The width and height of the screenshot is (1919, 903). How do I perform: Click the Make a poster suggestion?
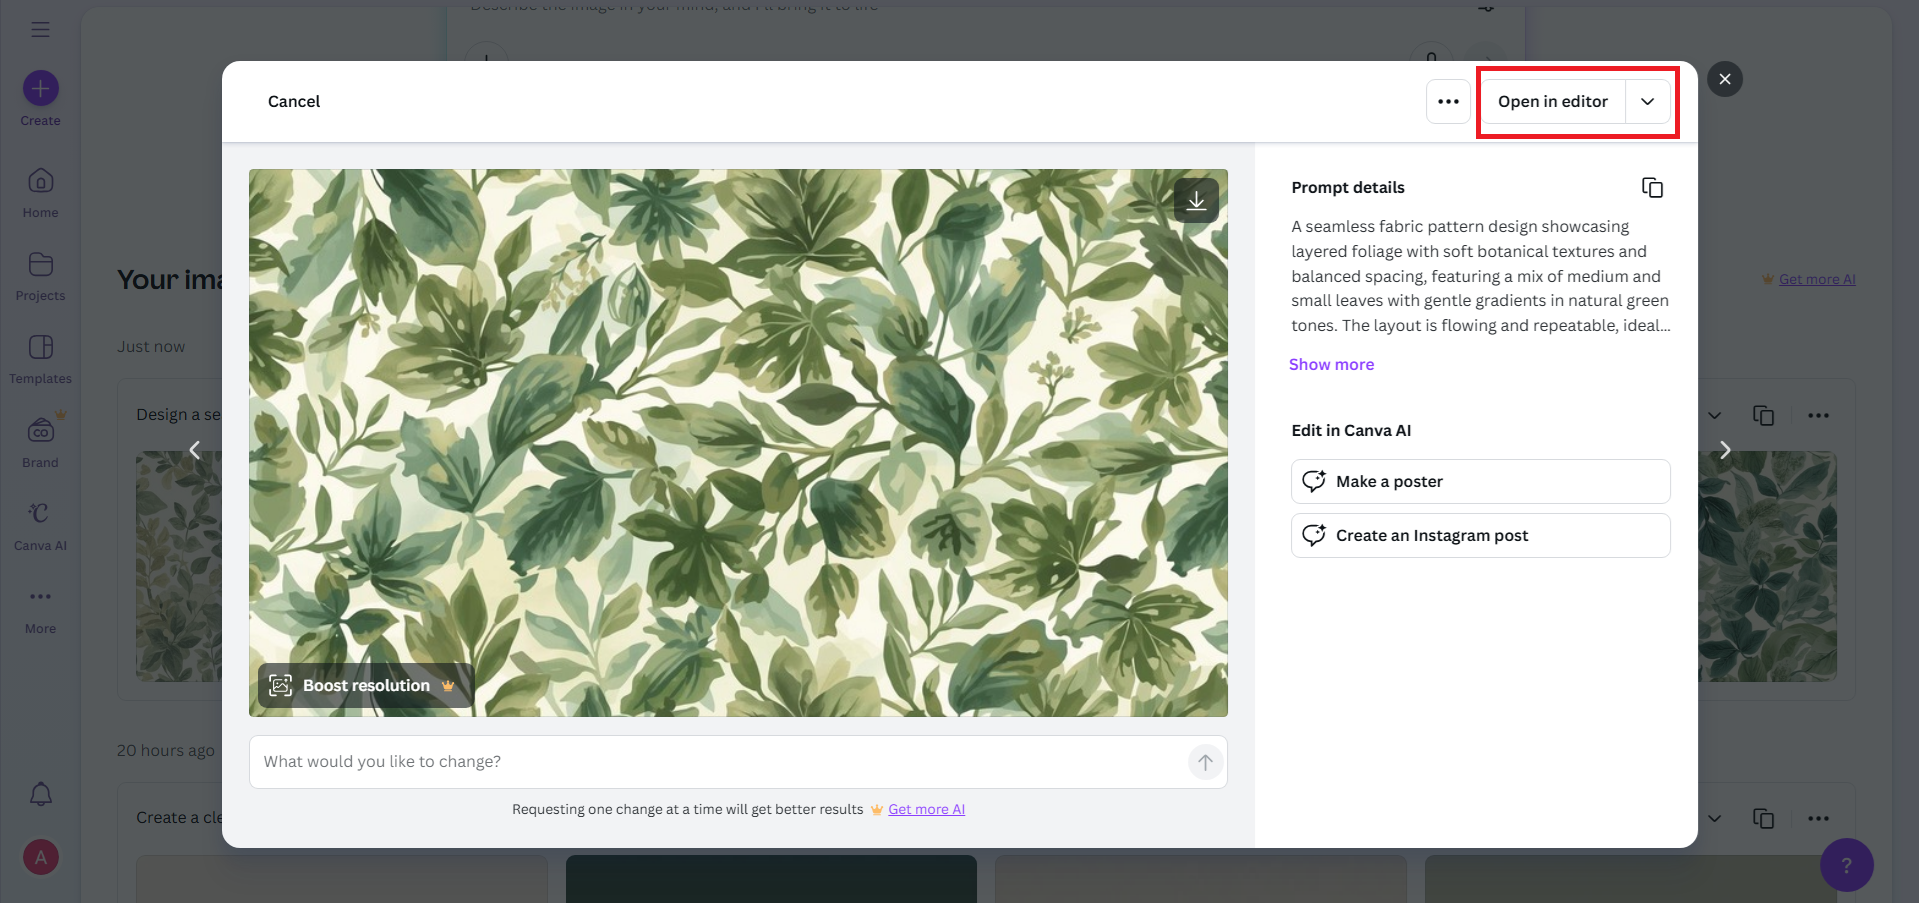(x=1480, y=482)
